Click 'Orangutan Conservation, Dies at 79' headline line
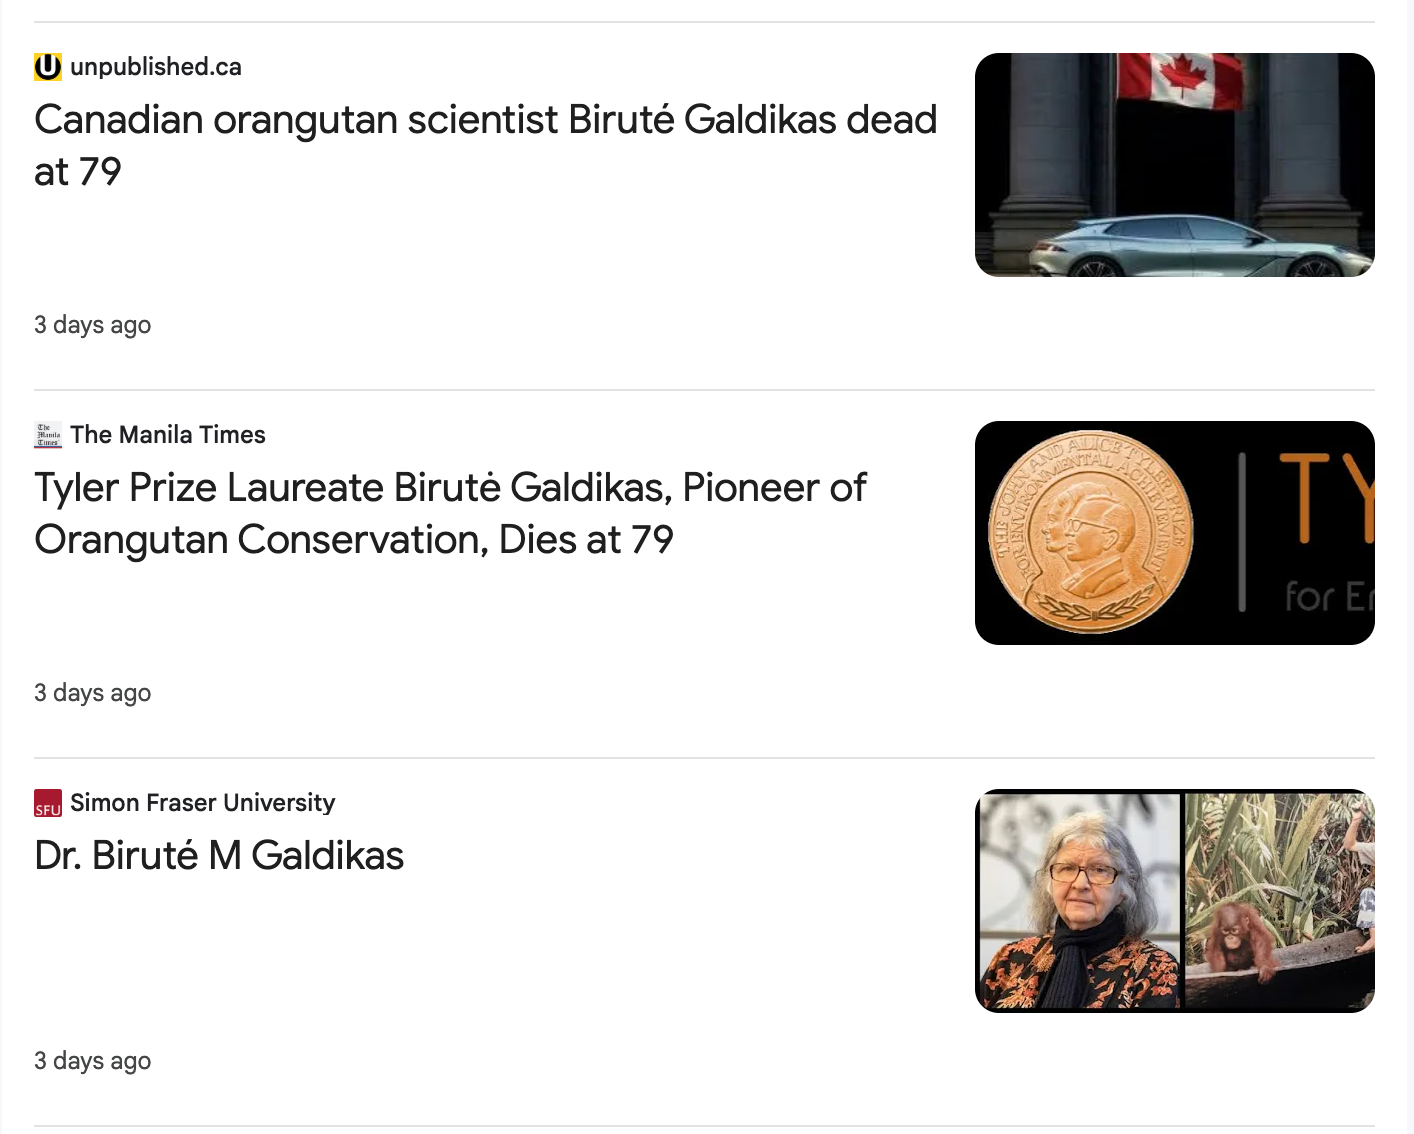 (354, 540)
